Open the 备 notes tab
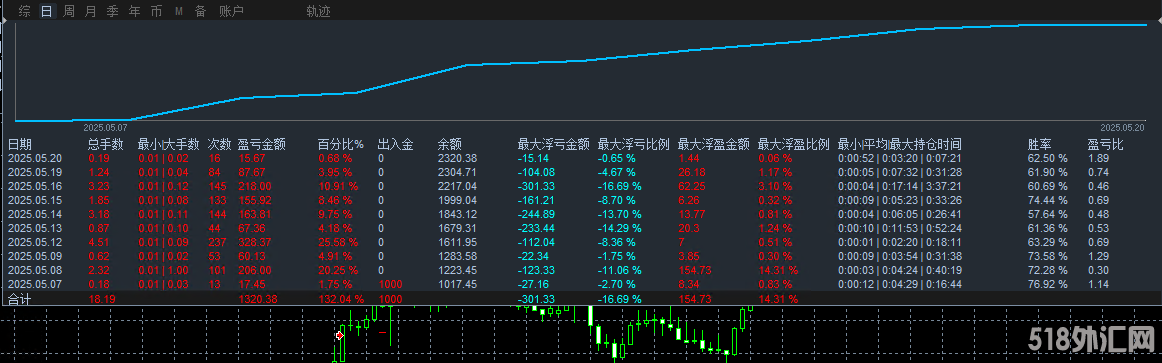 201,11
